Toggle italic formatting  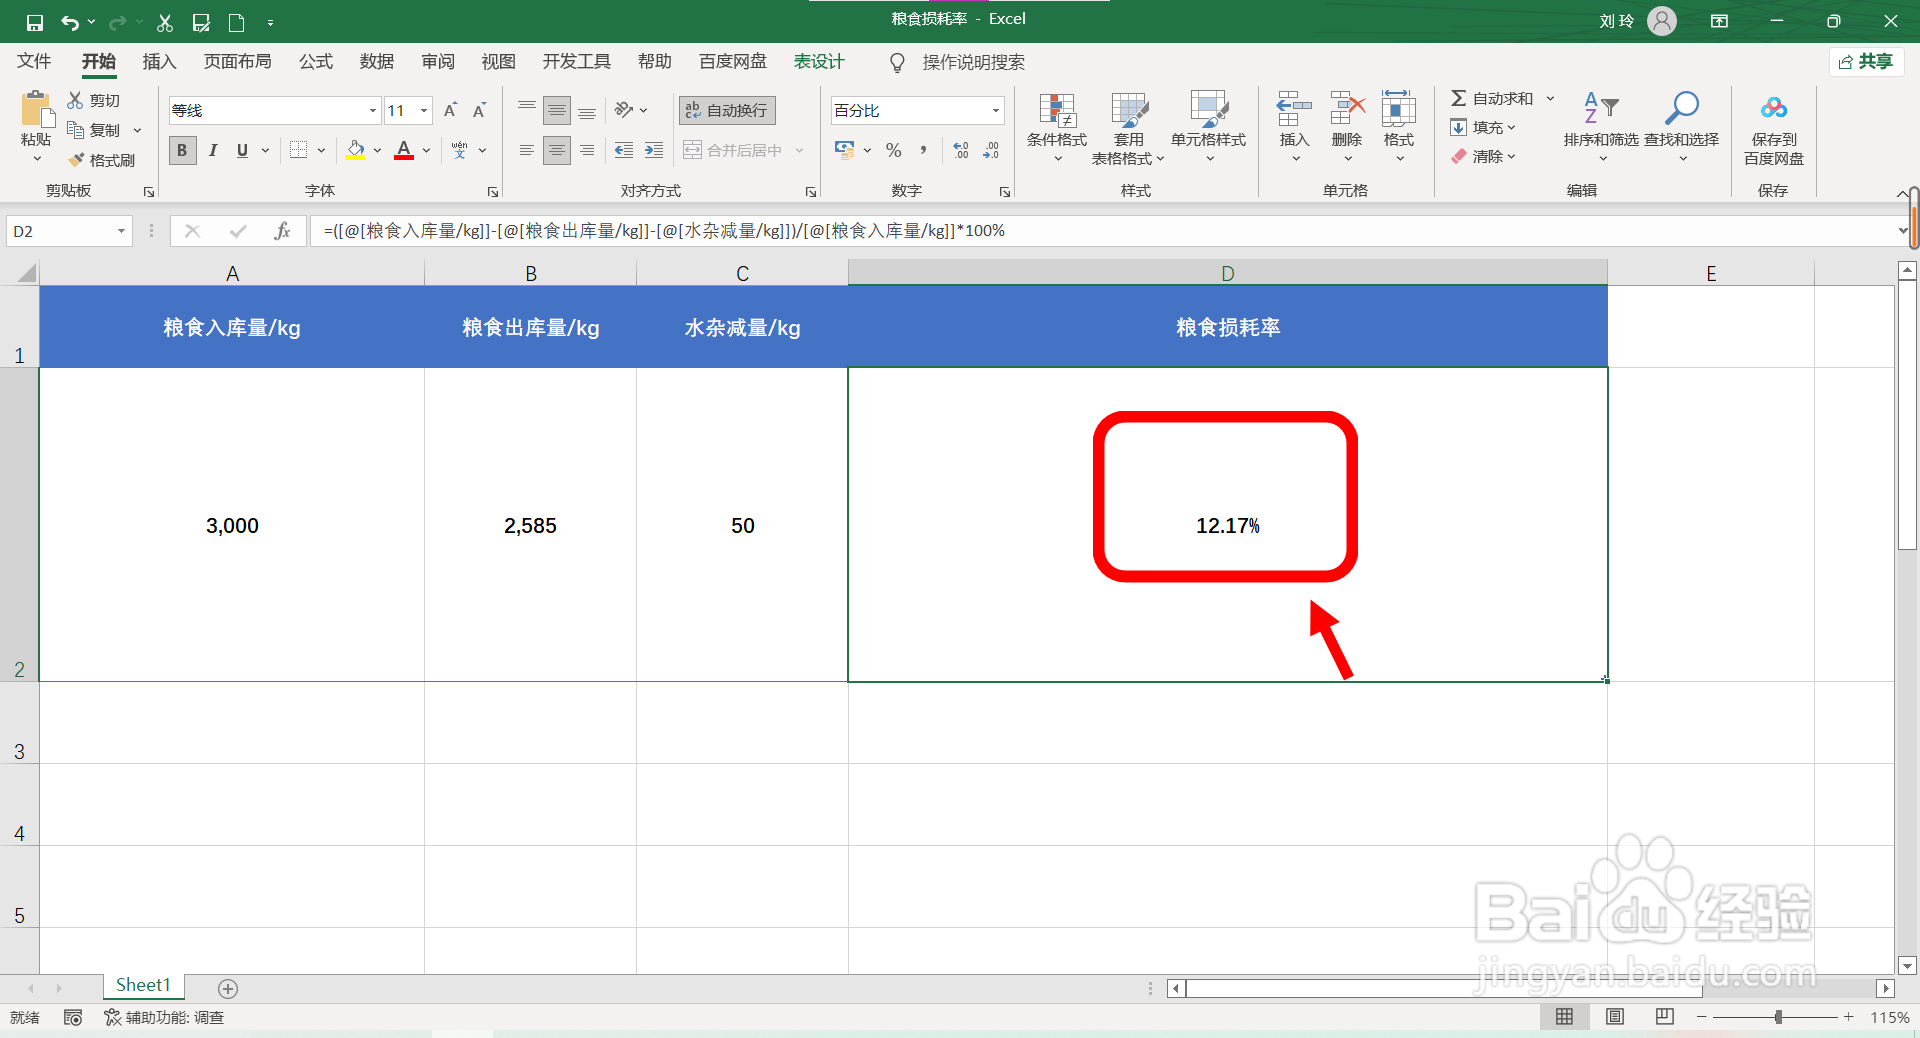212,150
